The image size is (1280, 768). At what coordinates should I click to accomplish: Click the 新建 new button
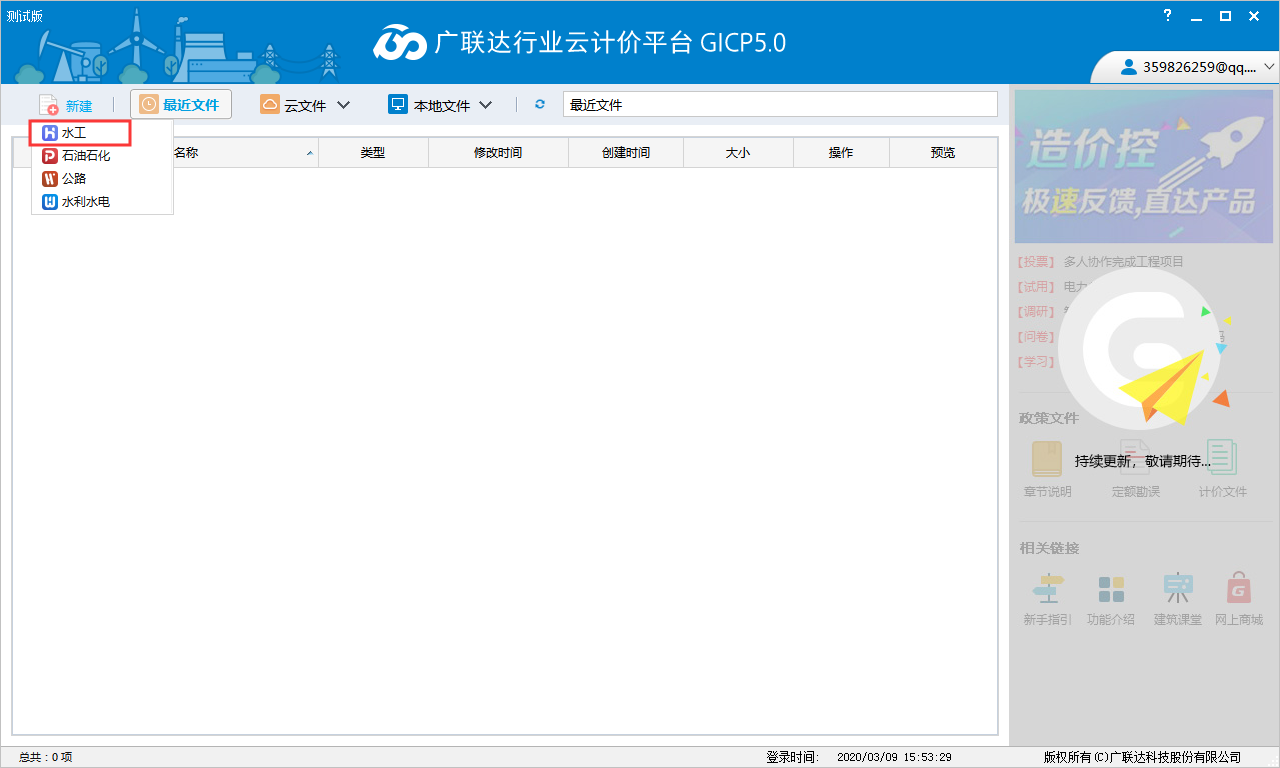pyautogui.click(x=69, y=104)
